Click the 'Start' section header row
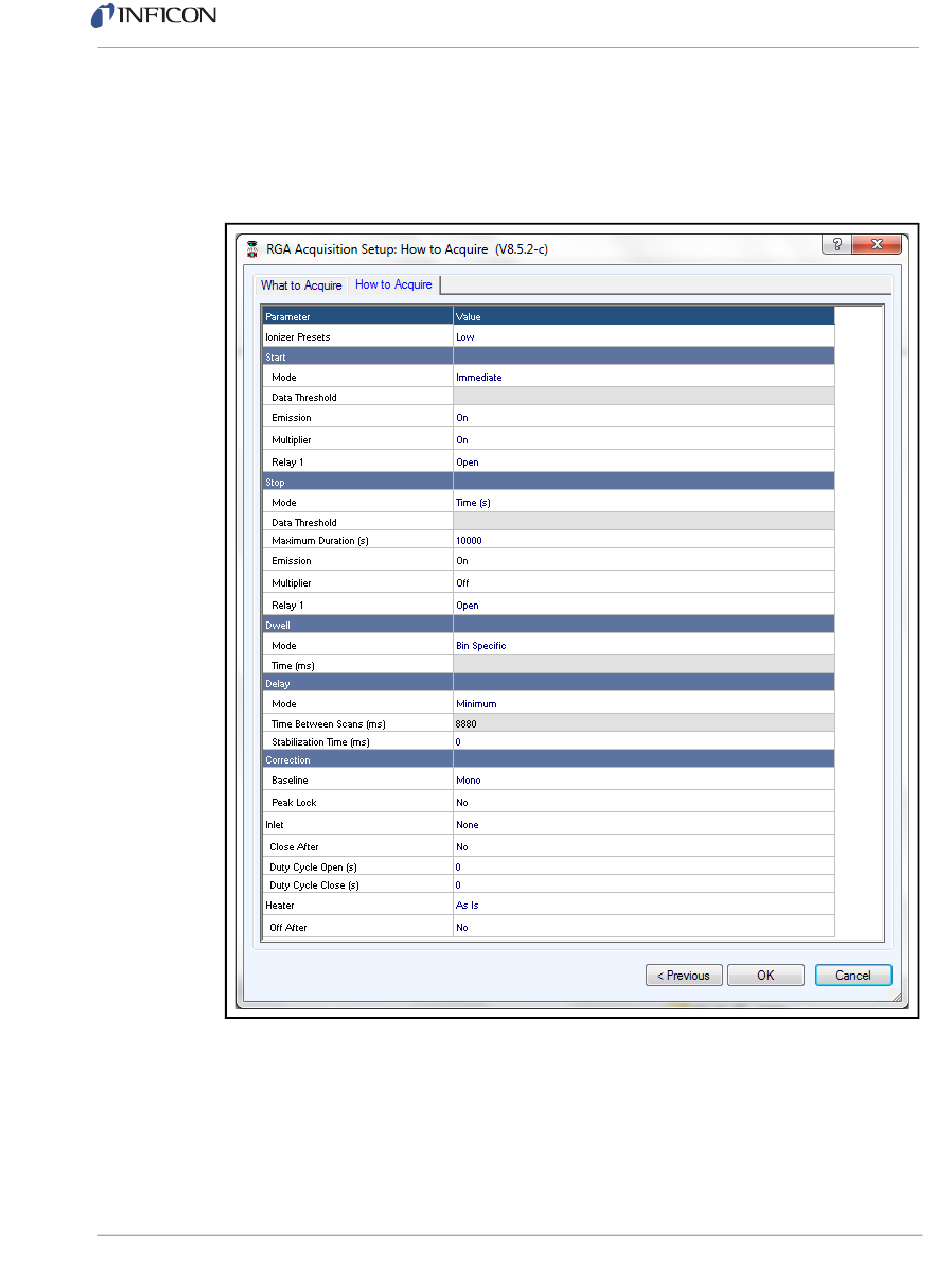Viewport: 950px width, 1267px height. click(548, 356)
